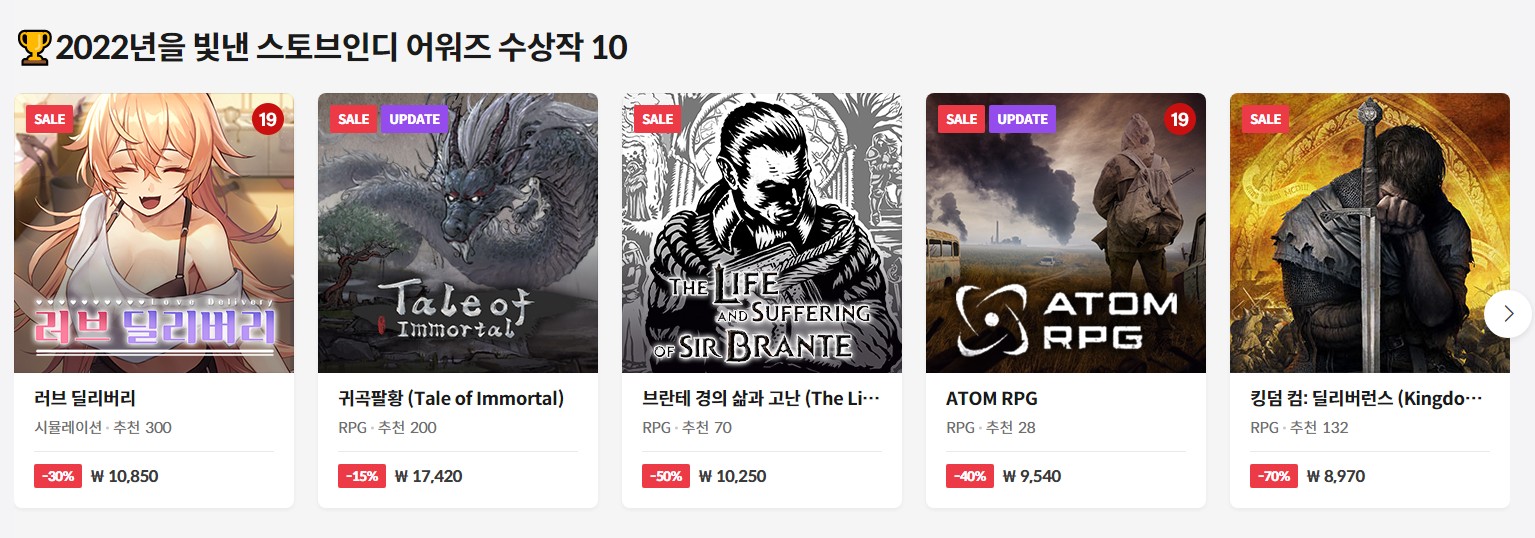
Task: Click the 귀곡팔황 (Tale of Immortal) title link
Action: (451, 398)
